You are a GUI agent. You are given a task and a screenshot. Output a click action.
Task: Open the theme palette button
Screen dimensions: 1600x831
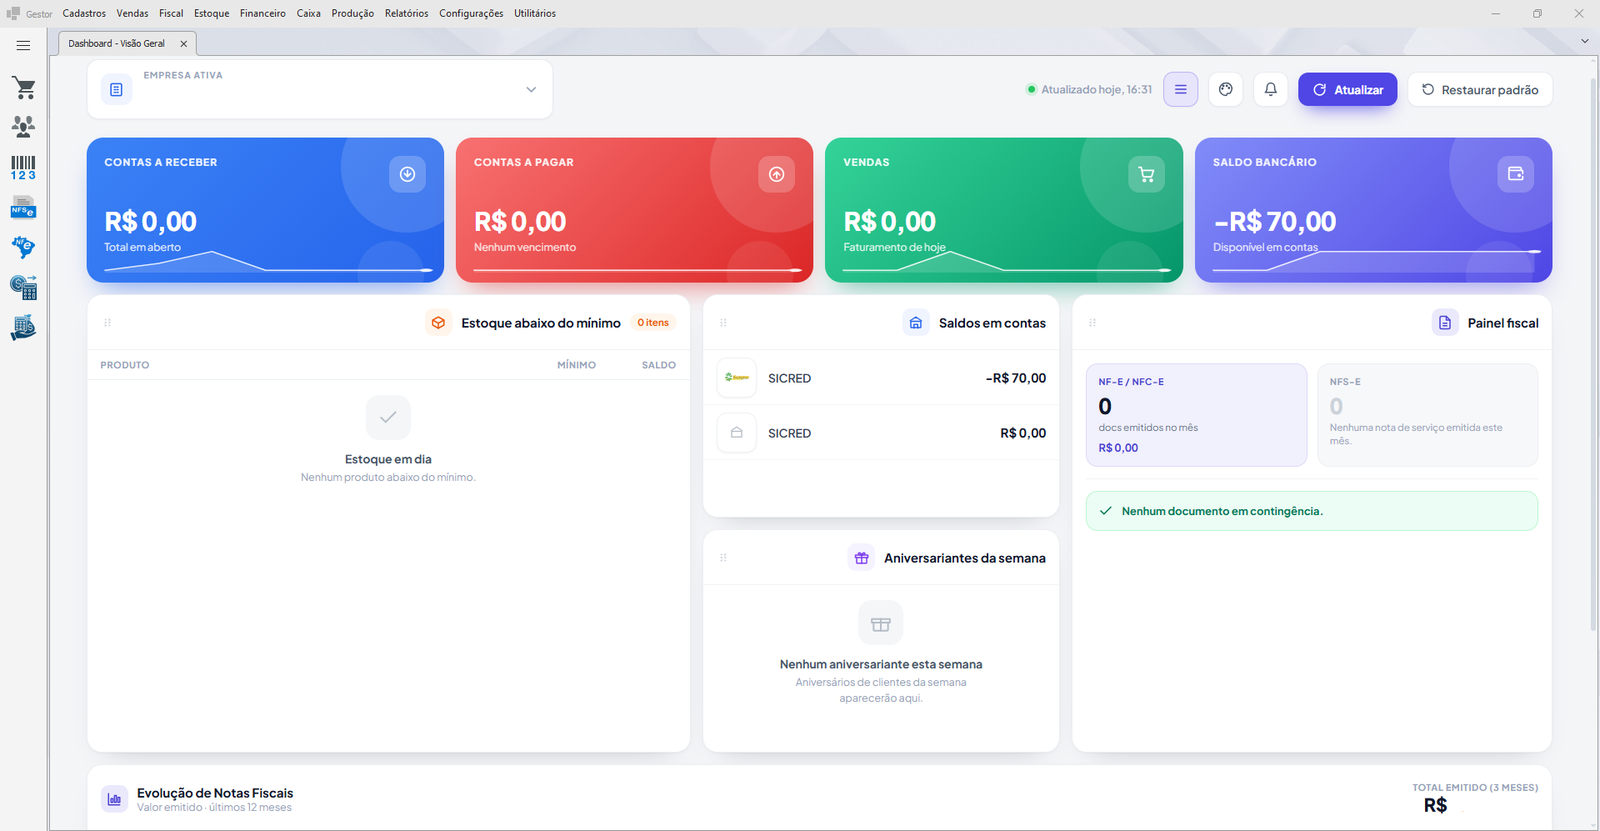tap(1226, 90)
